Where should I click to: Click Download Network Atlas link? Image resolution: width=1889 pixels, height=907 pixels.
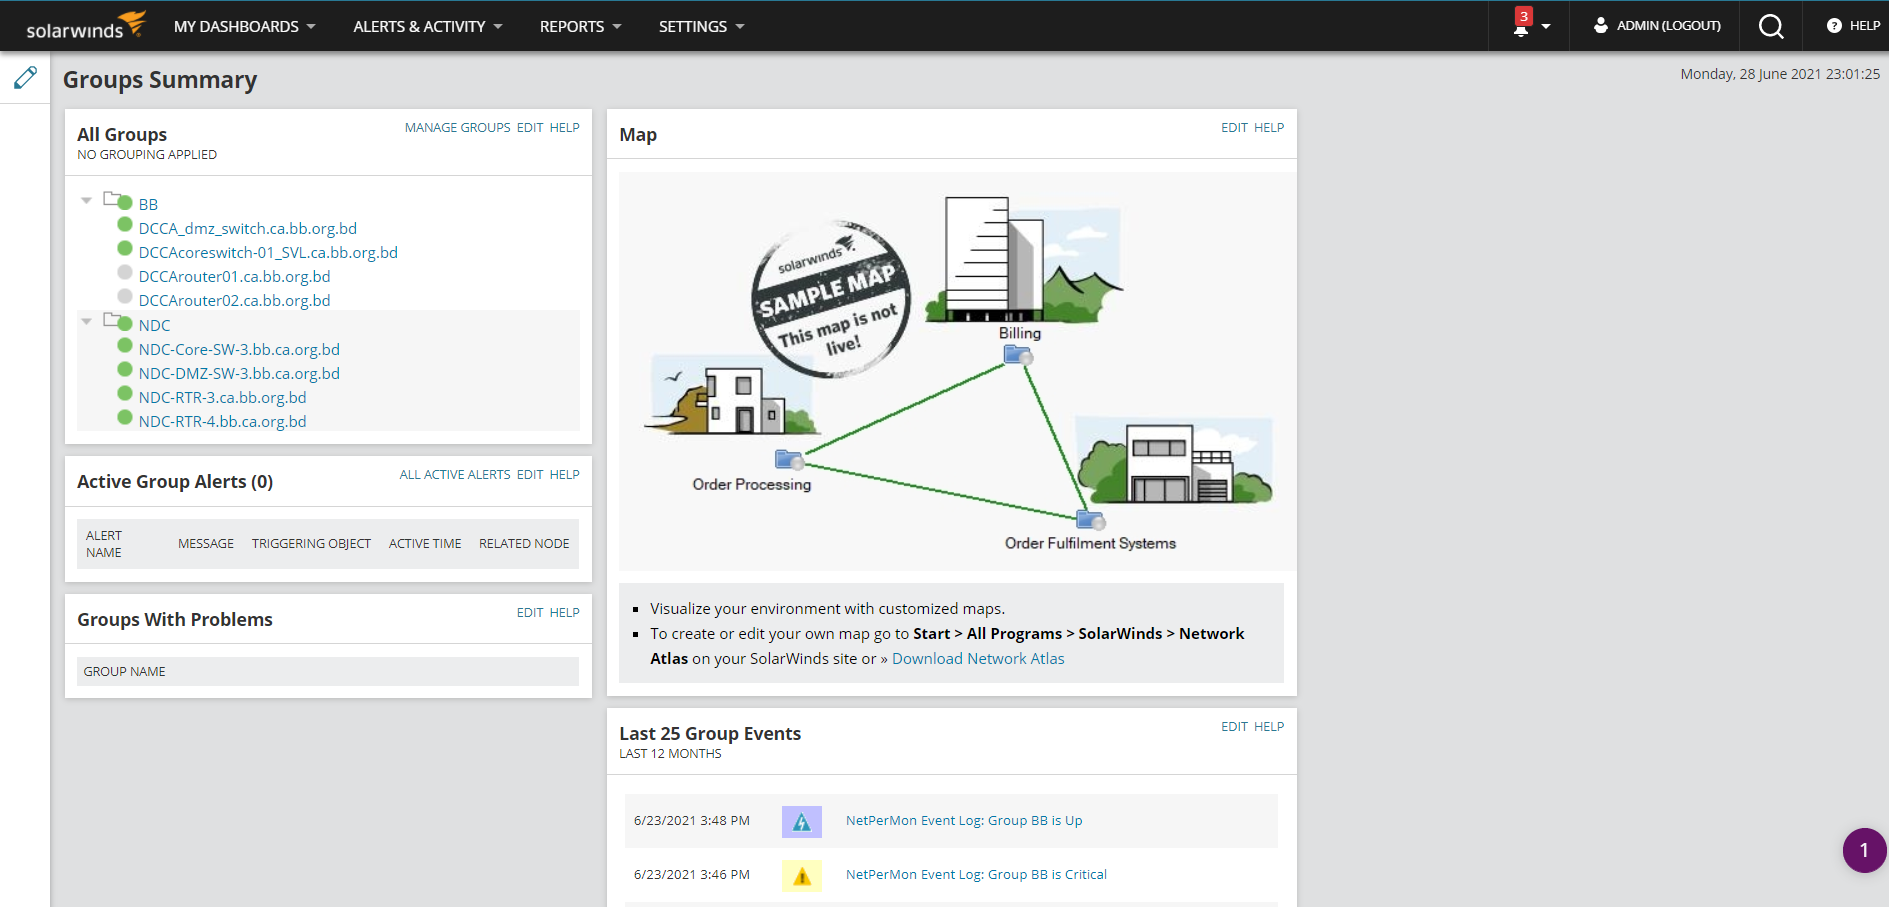(x=978, y=659)
